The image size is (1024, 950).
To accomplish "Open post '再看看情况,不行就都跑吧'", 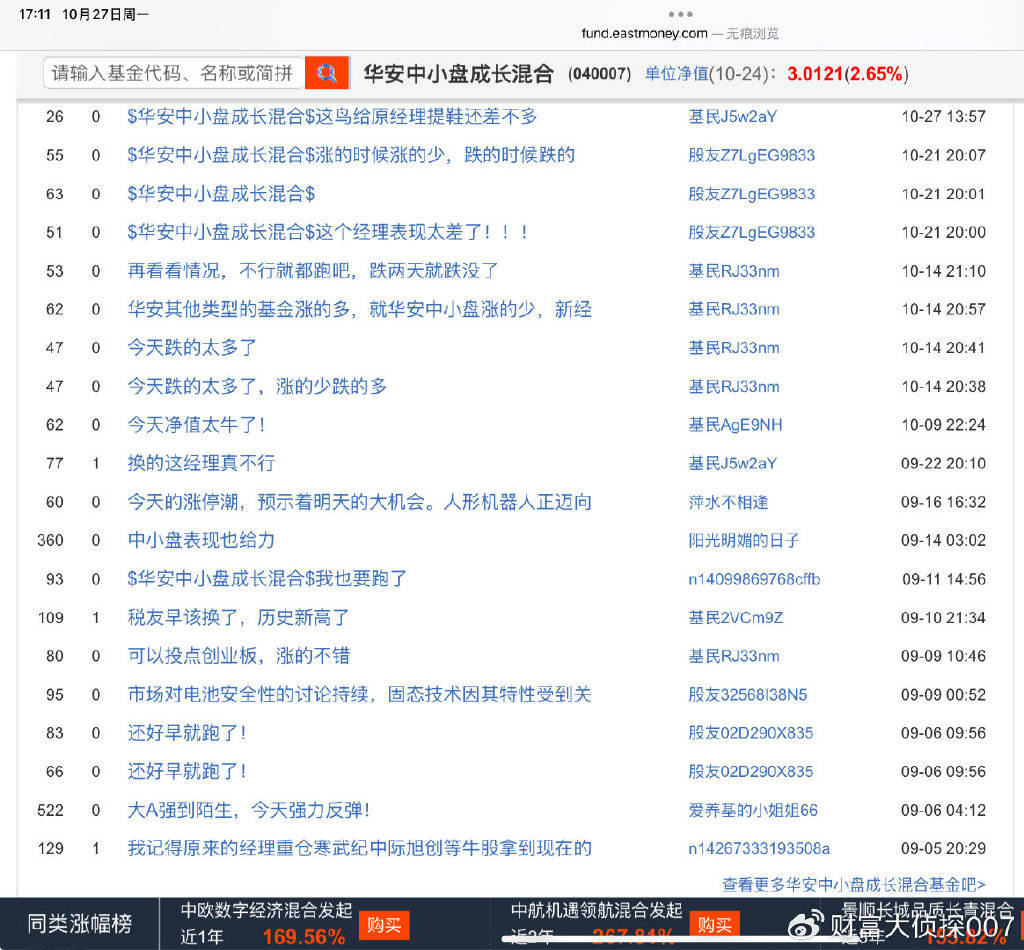I will point(312,271).
